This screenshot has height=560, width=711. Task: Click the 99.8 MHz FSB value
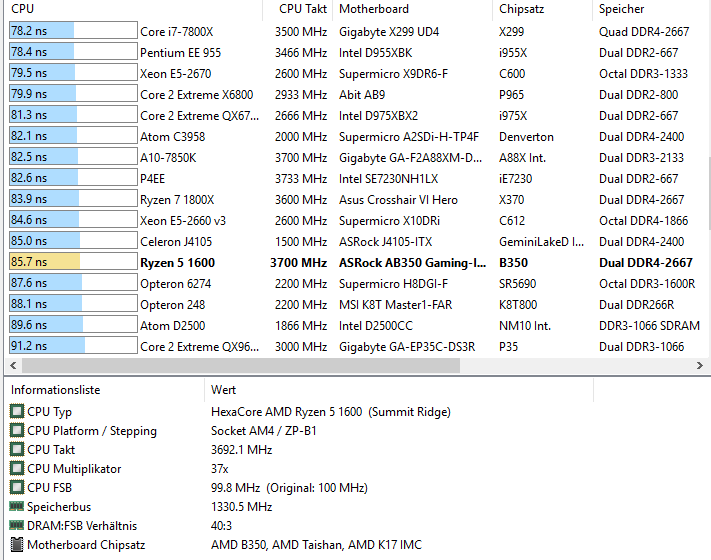click(289, 488)
